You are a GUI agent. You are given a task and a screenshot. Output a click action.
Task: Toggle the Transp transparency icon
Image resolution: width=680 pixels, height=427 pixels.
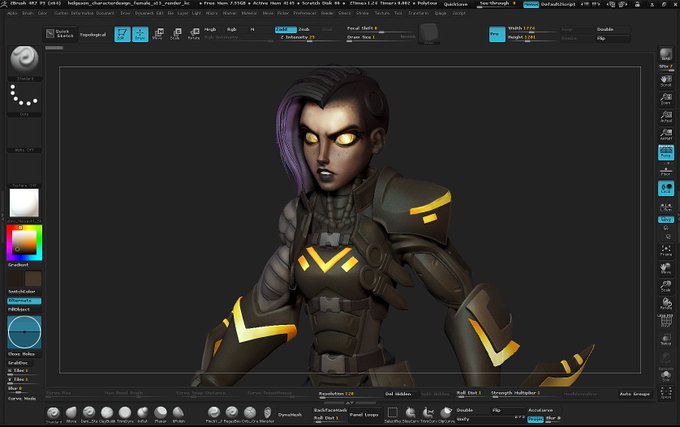tap(666, 339)
